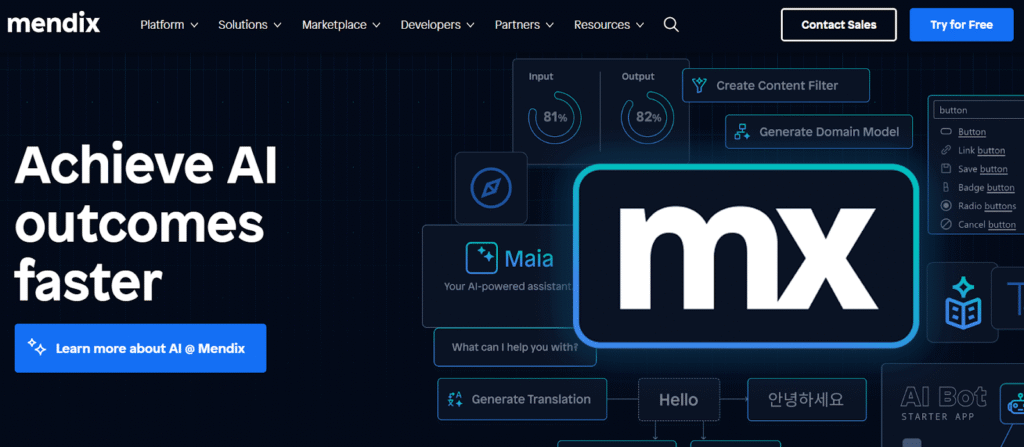Click the Output 82% progress ring
1024x447 pixels.
pos(647,118)
